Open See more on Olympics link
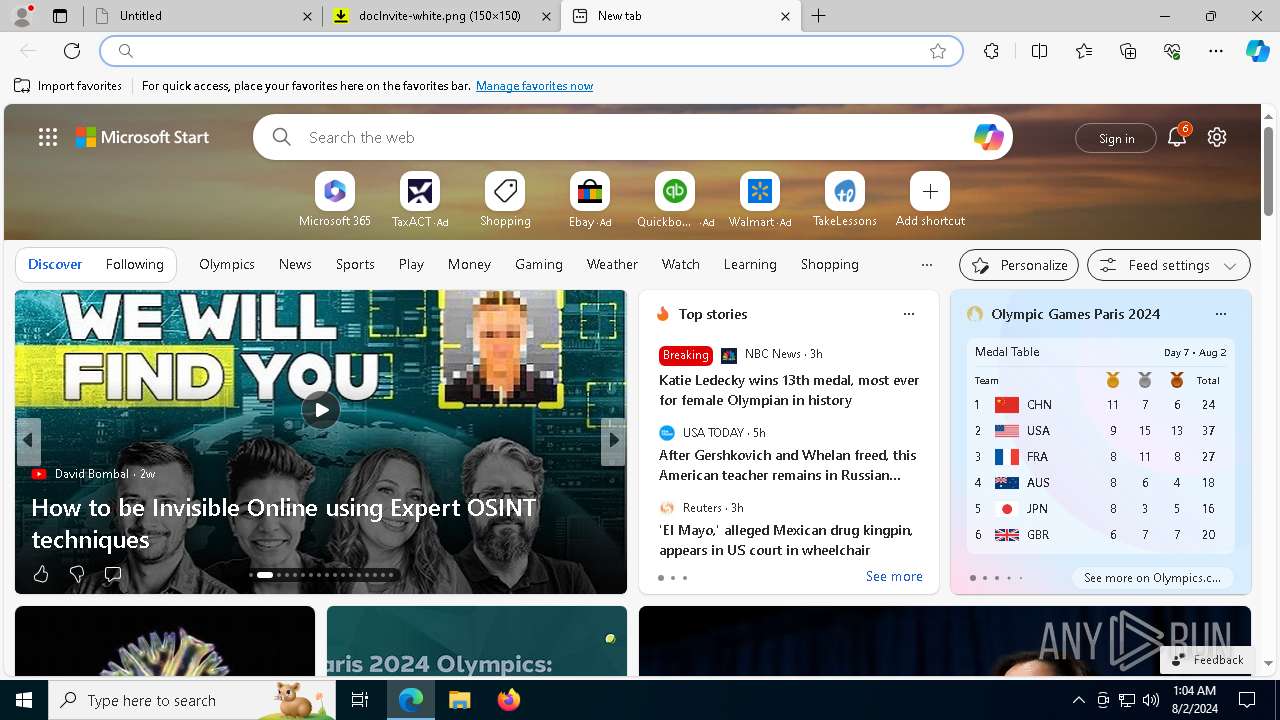Screen dimensions: 1280x720 pos(1152,577)
